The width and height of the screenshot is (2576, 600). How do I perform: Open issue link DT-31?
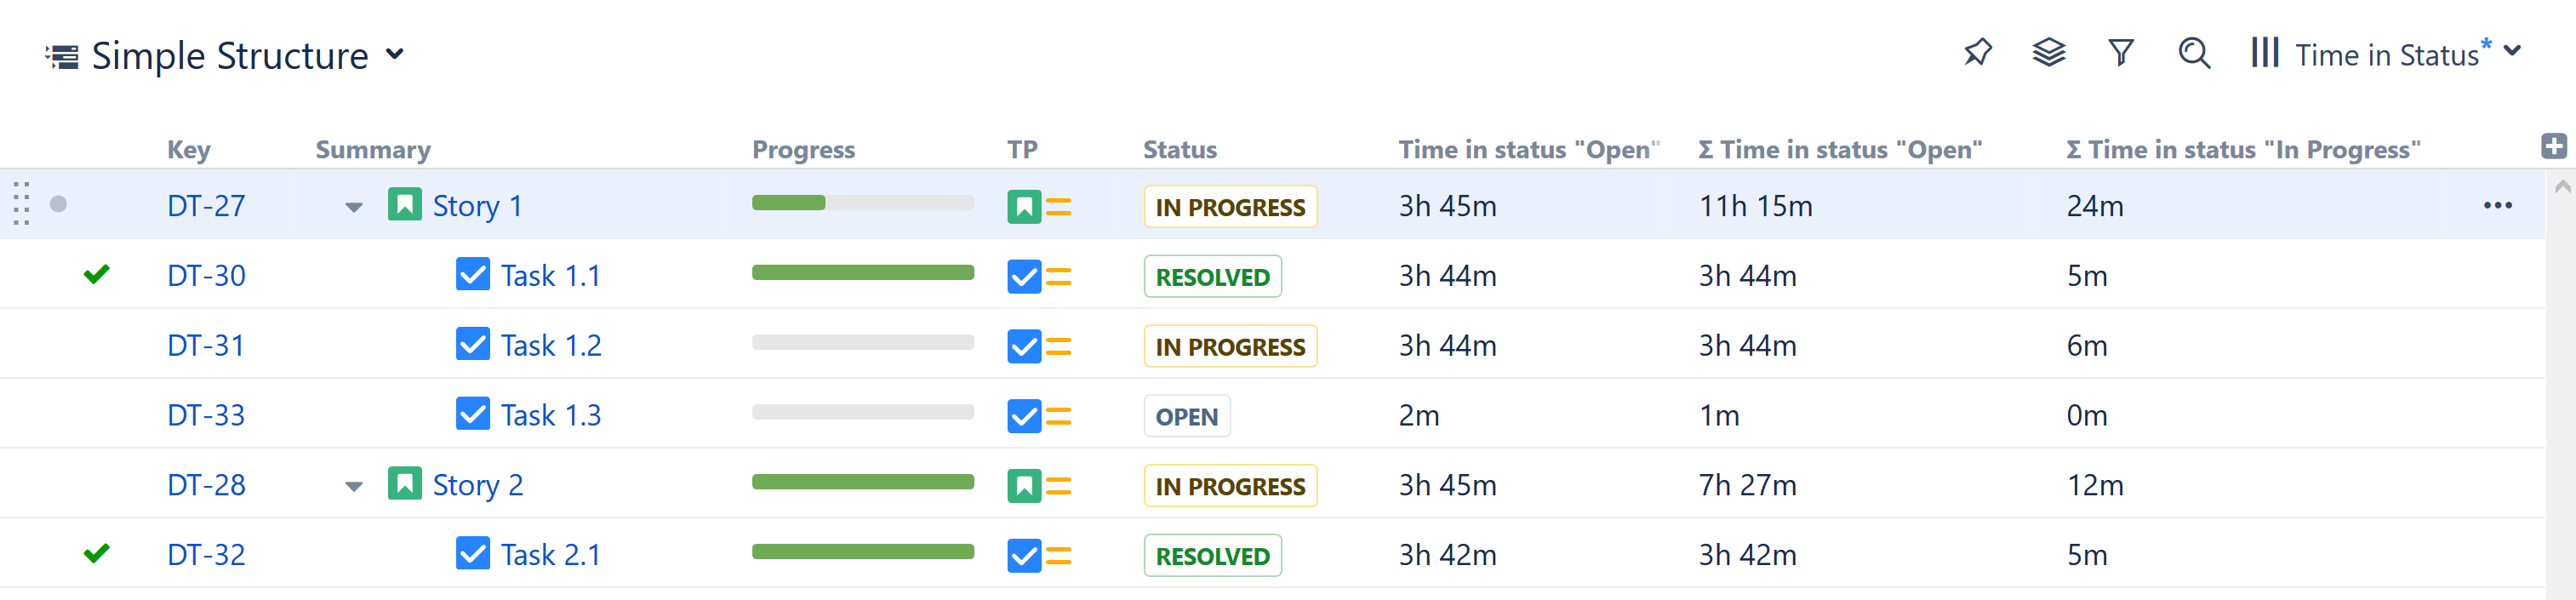[x=206, y=345]
